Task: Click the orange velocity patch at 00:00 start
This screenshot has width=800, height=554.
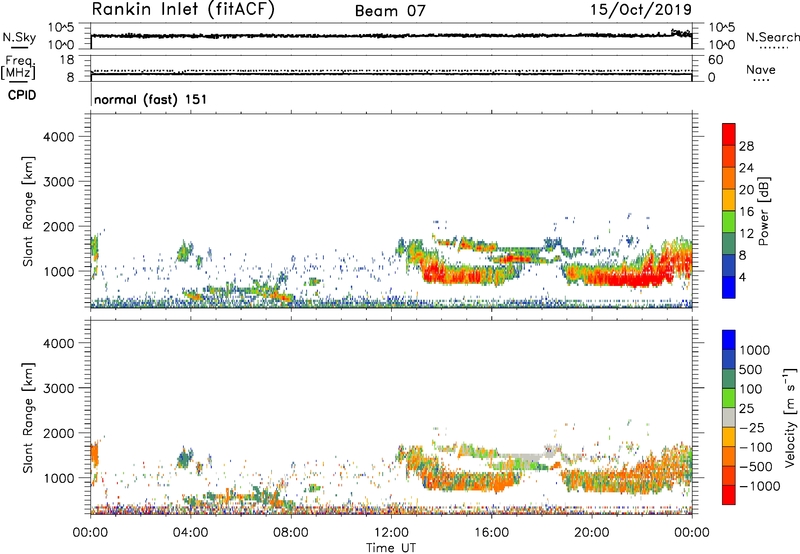Action: point(94,454)
